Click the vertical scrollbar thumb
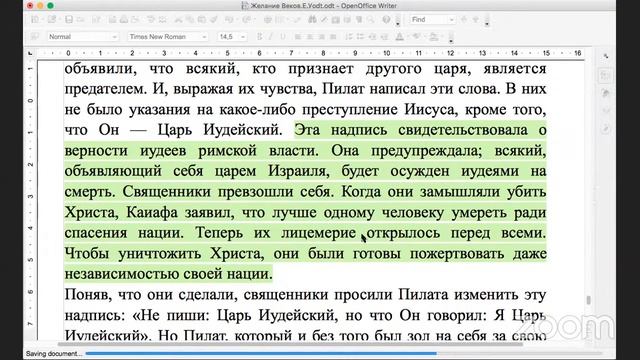The image size is (640, 360). click(588, 300)
